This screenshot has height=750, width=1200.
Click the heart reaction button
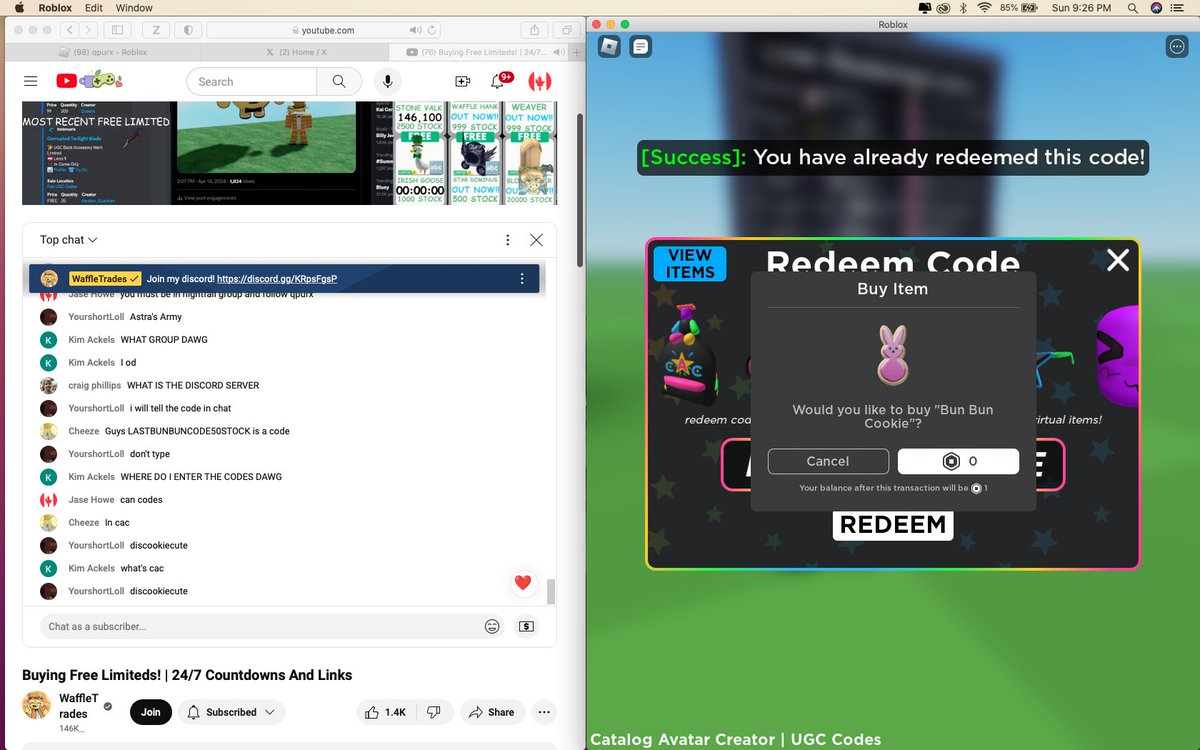coord(522,582)
